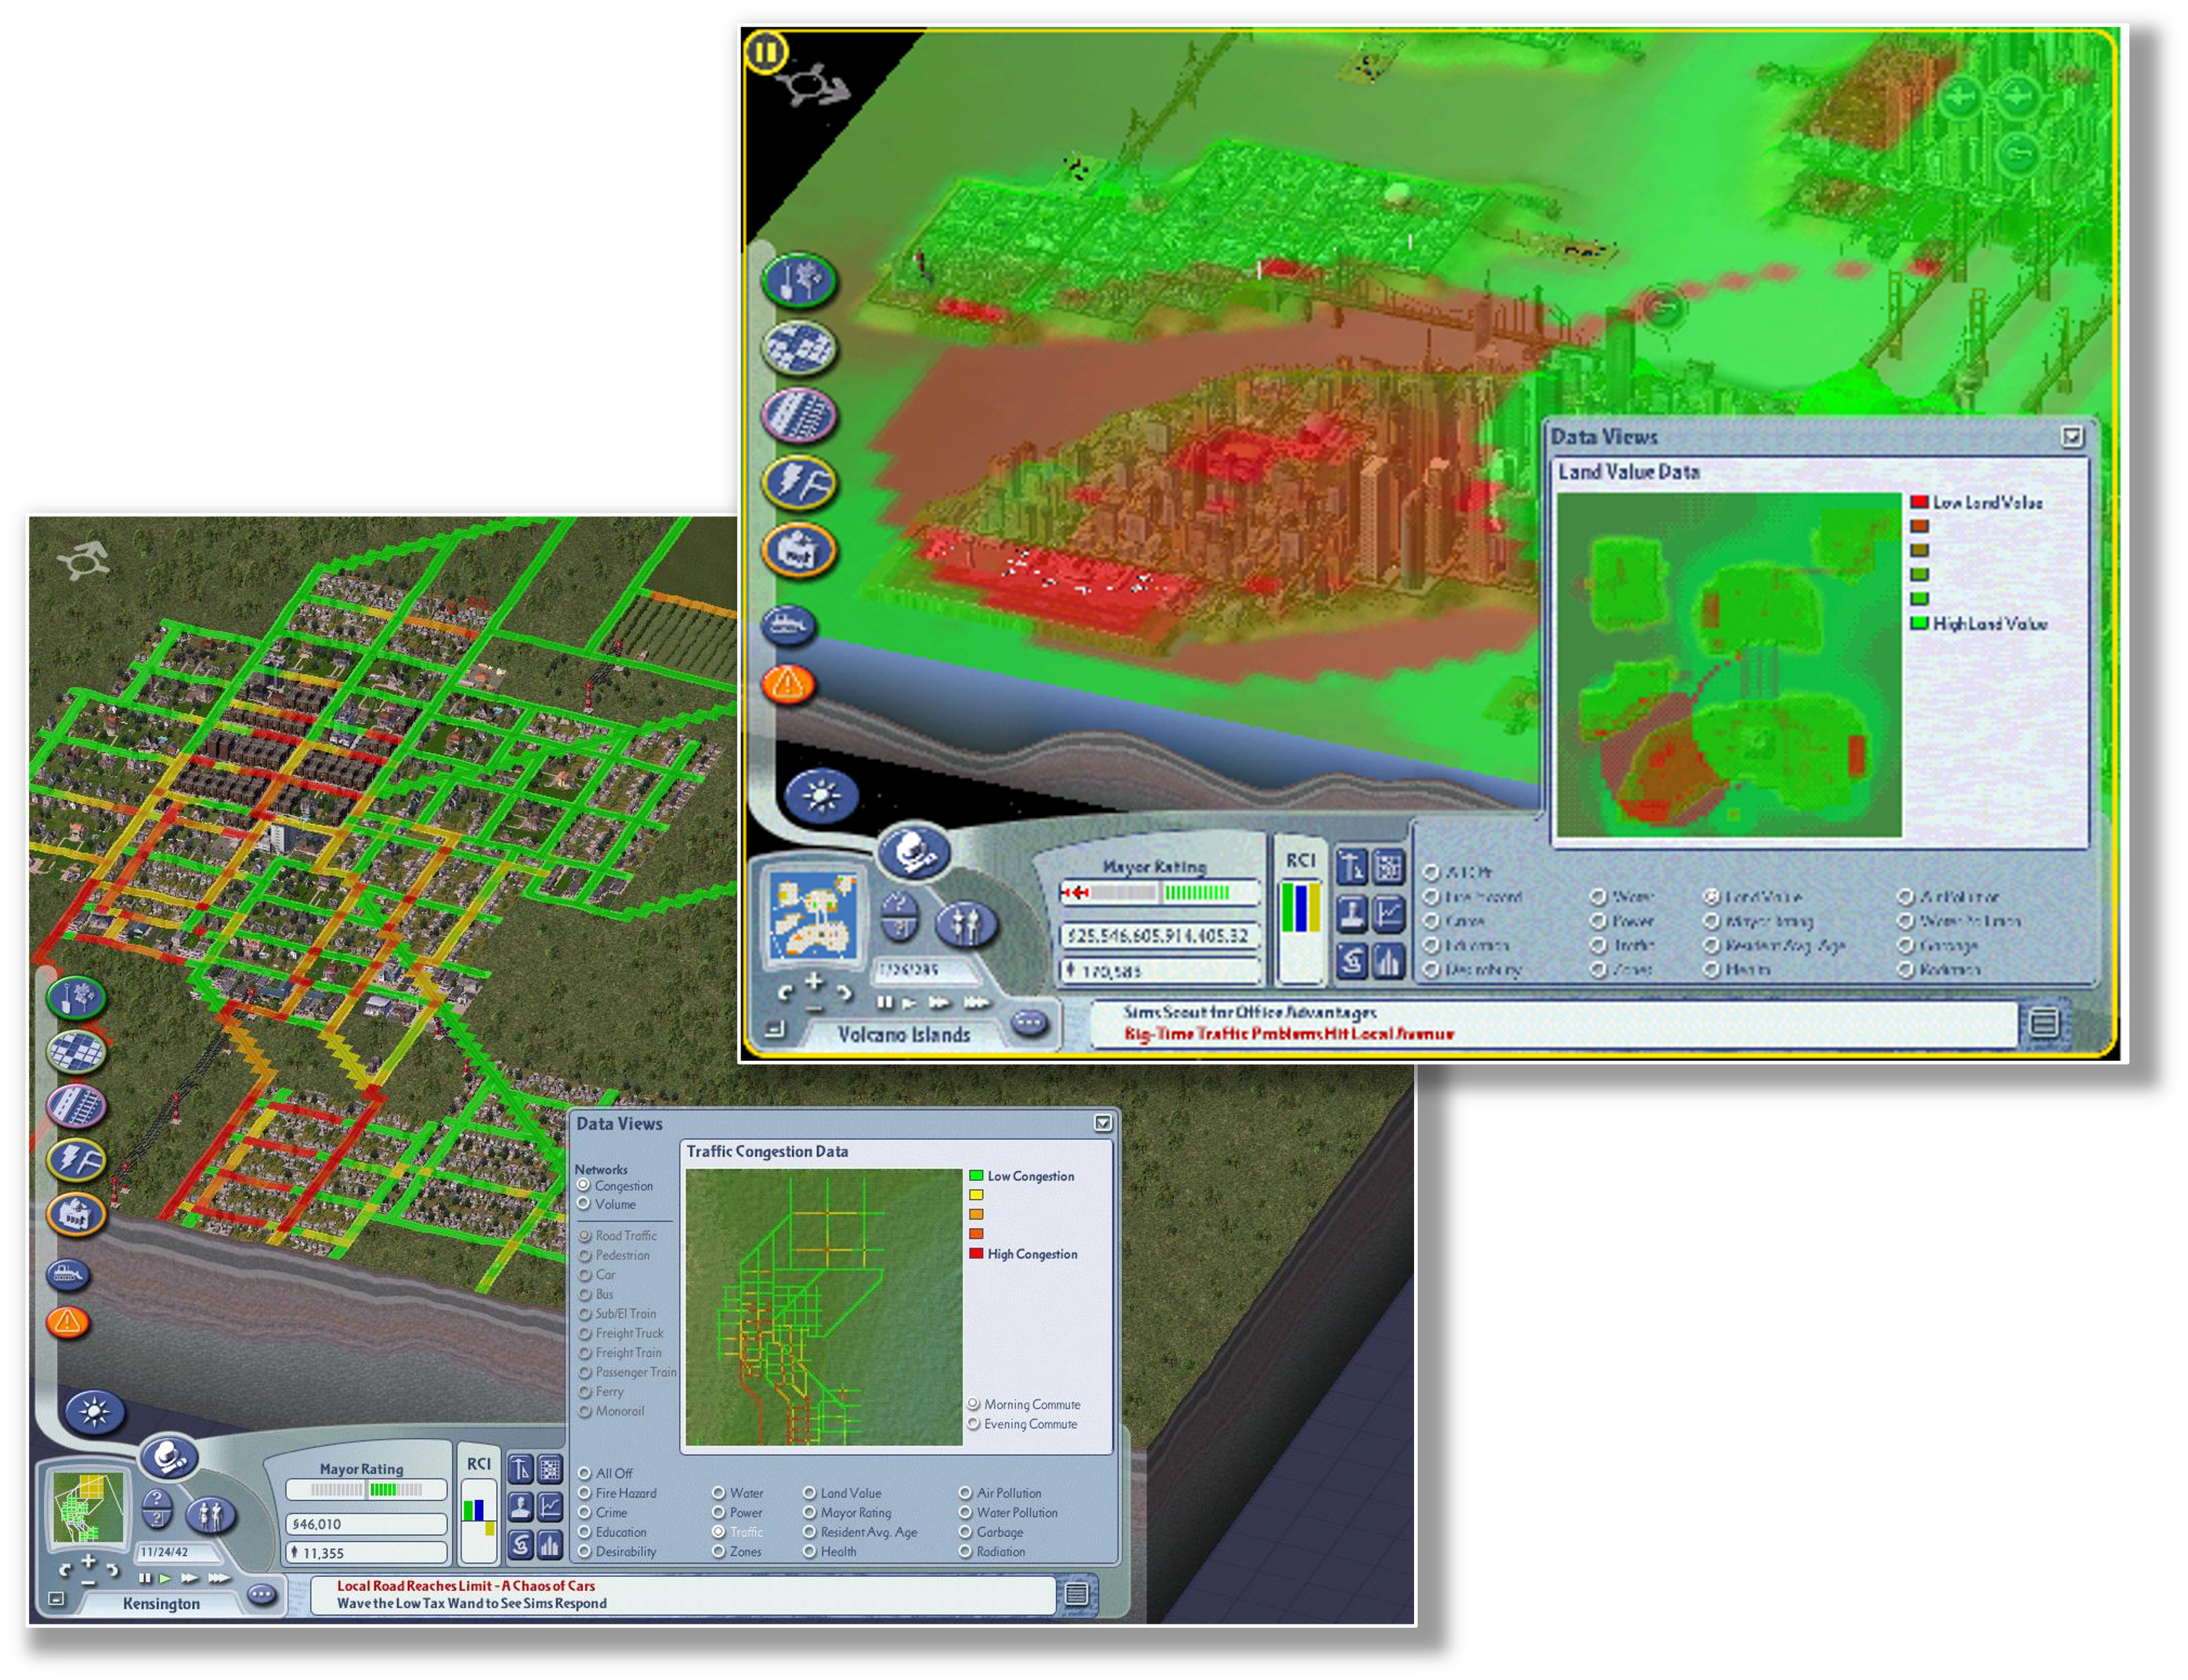Click Mayor Rating bar in Kensington window

click(x=366, y=1490)
